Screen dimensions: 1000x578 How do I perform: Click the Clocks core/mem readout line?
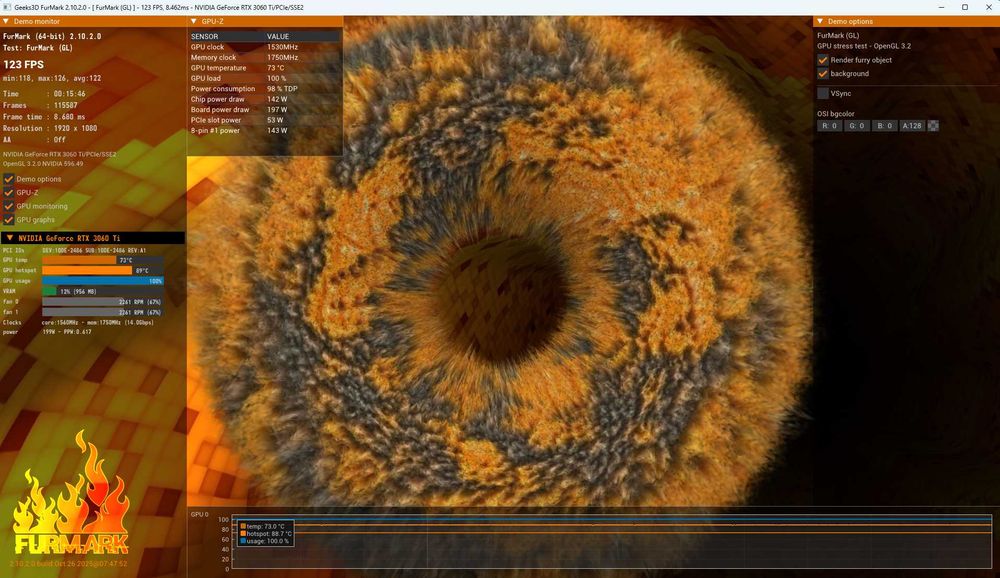pos(78,323)
